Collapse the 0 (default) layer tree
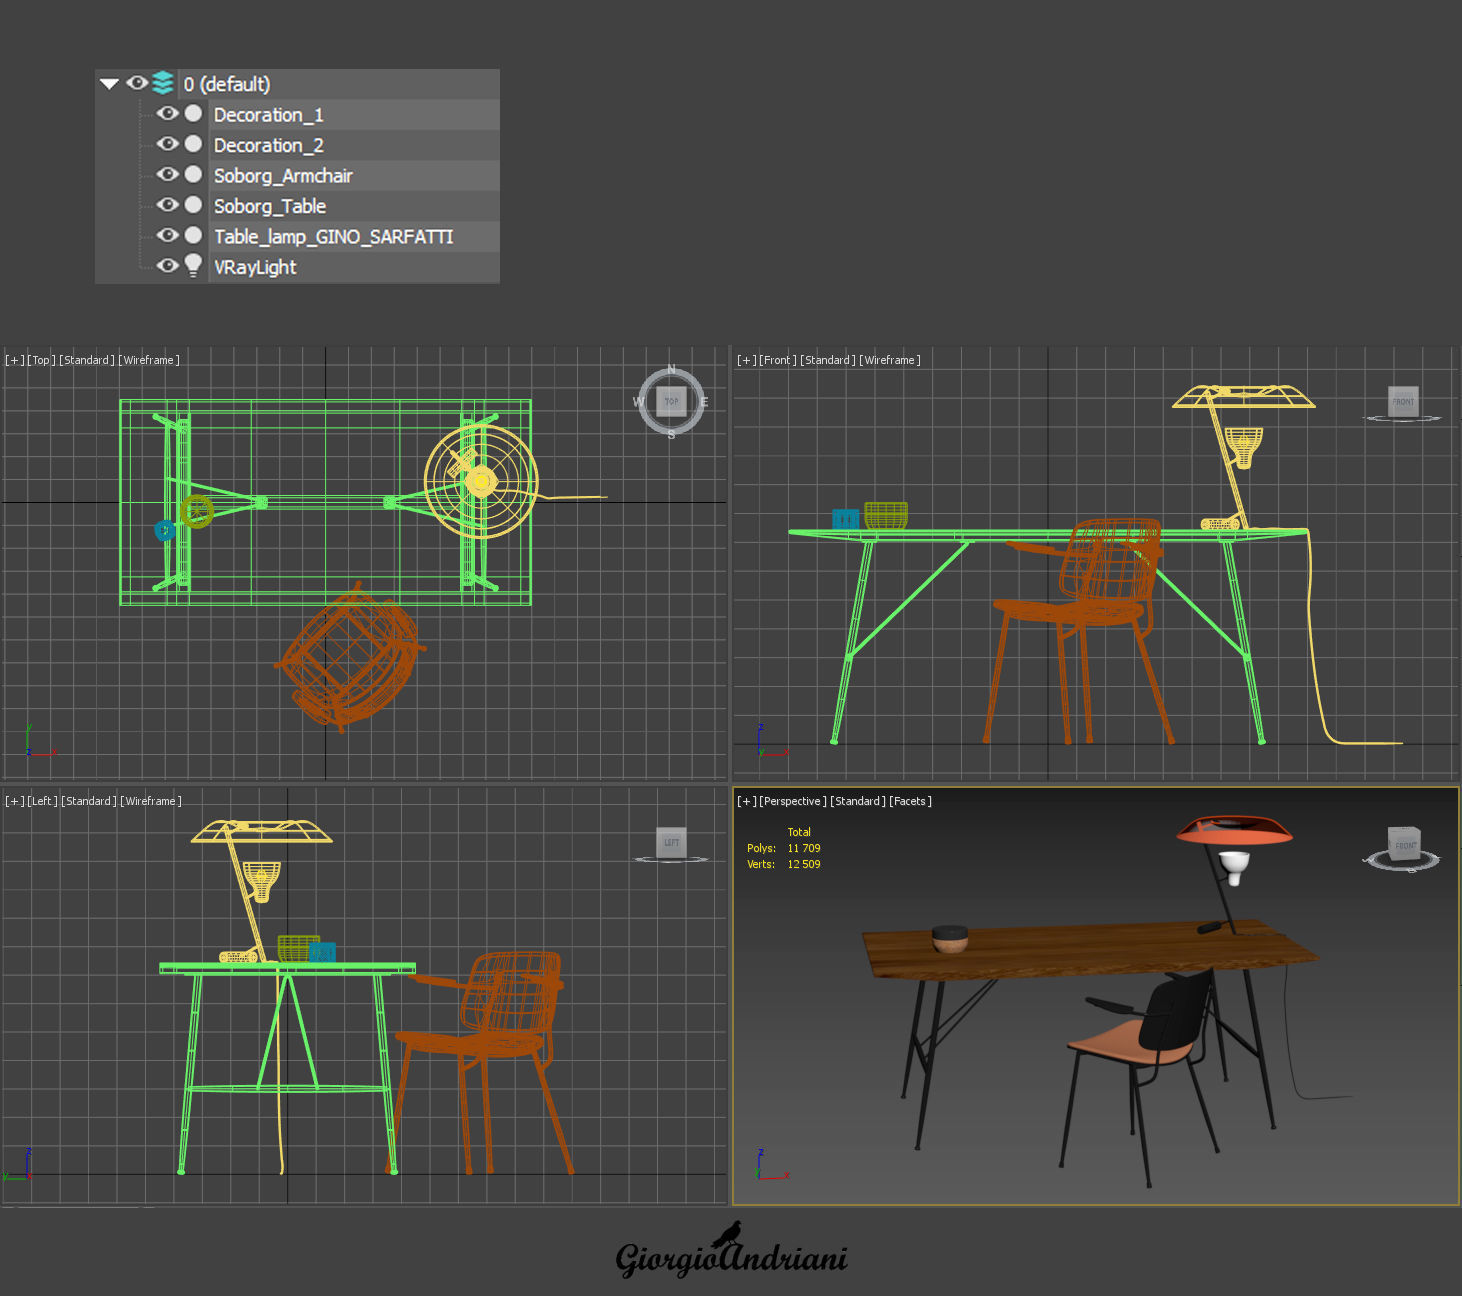The width and height of the screenshot is (1462, 1296). click(110, 84)
